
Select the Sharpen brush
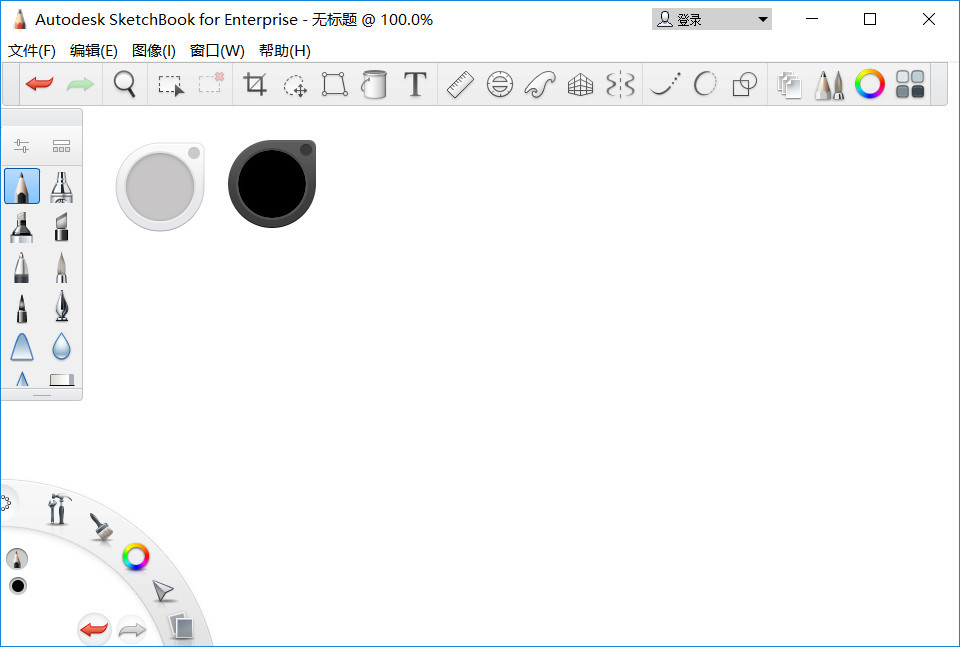[22, 379]
